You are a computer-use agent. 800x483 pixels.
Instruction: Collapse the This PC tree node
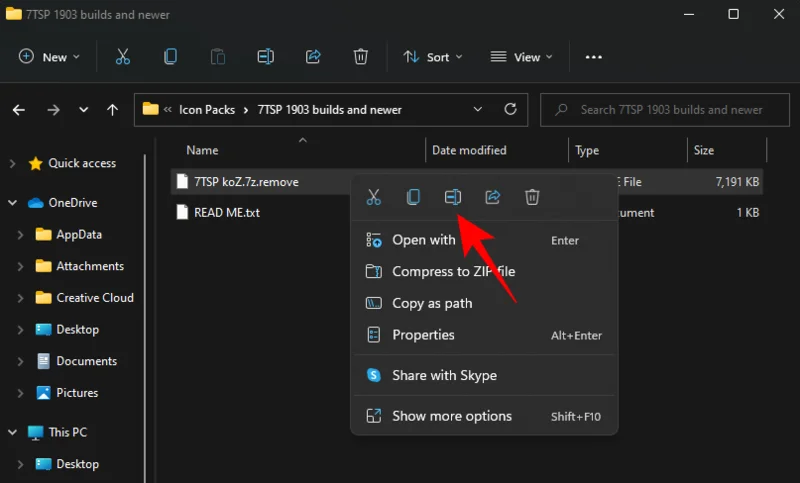tap(12, 433)
